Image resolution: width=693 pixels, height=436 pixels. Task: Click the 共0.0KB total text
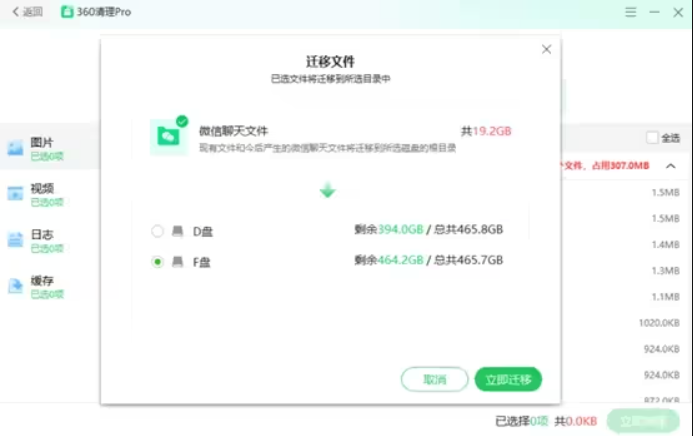576,421
